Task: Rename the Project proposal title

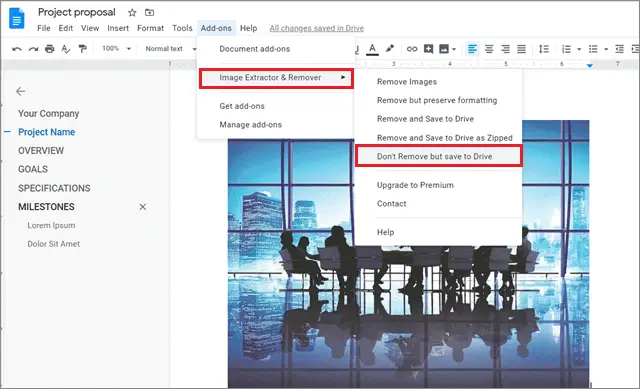Action: (77, 12)
